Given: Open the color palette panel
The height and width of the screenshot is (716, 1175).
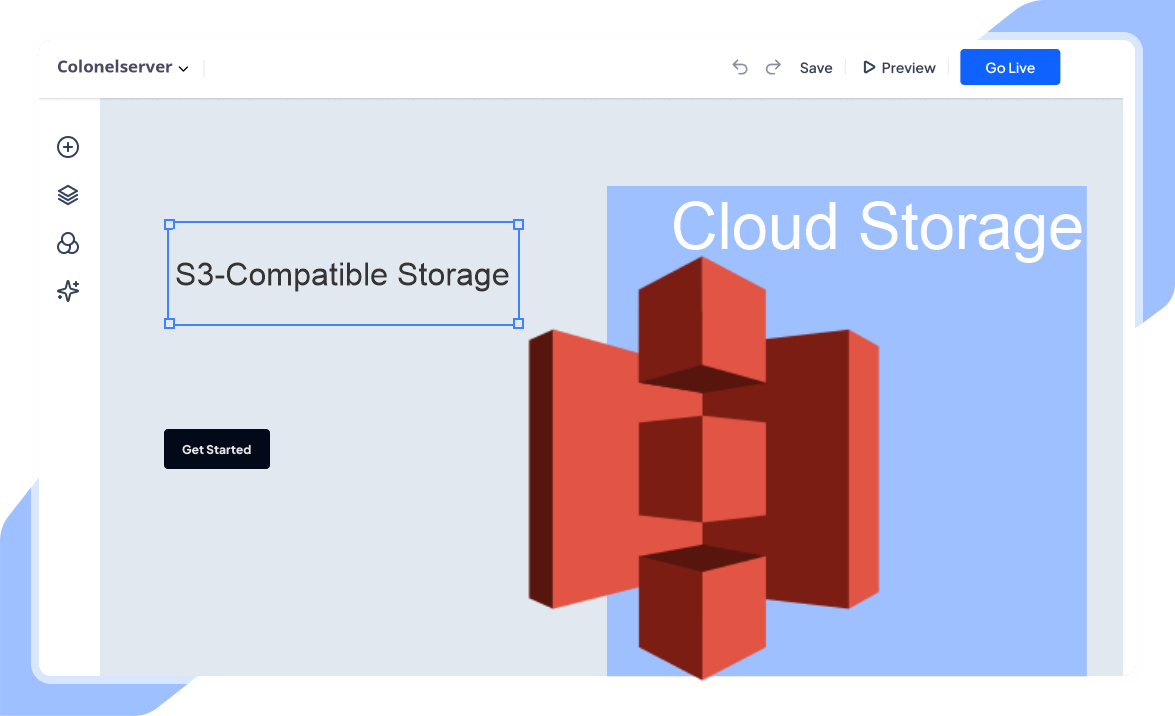Looking at the screenshot, I should pos(67,243).
